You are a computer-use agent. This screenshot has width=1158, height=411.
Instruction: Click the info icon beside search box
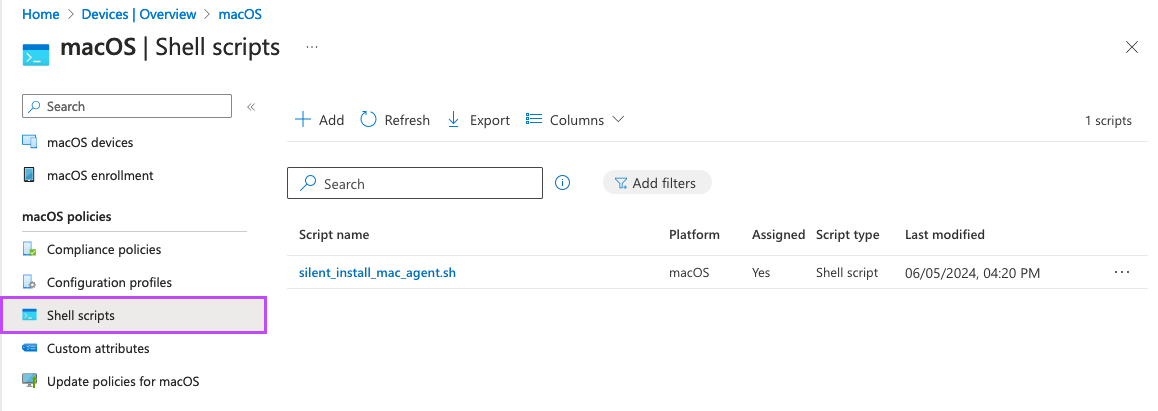pos(562,183)
